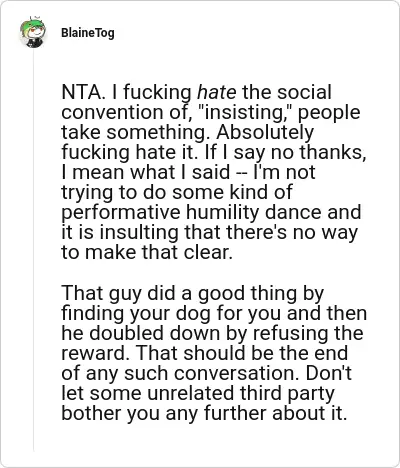
Task: Open BlaineTog's avatar image
Action: (33, 32)
